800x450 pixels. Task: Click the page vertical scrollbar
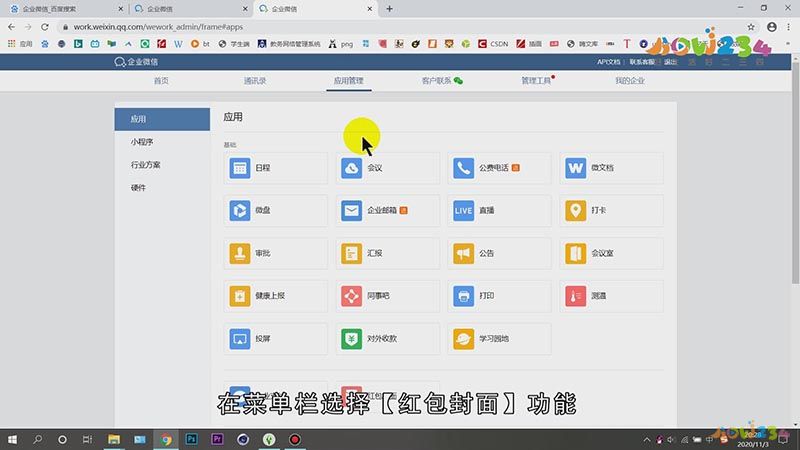pos(795,173)
